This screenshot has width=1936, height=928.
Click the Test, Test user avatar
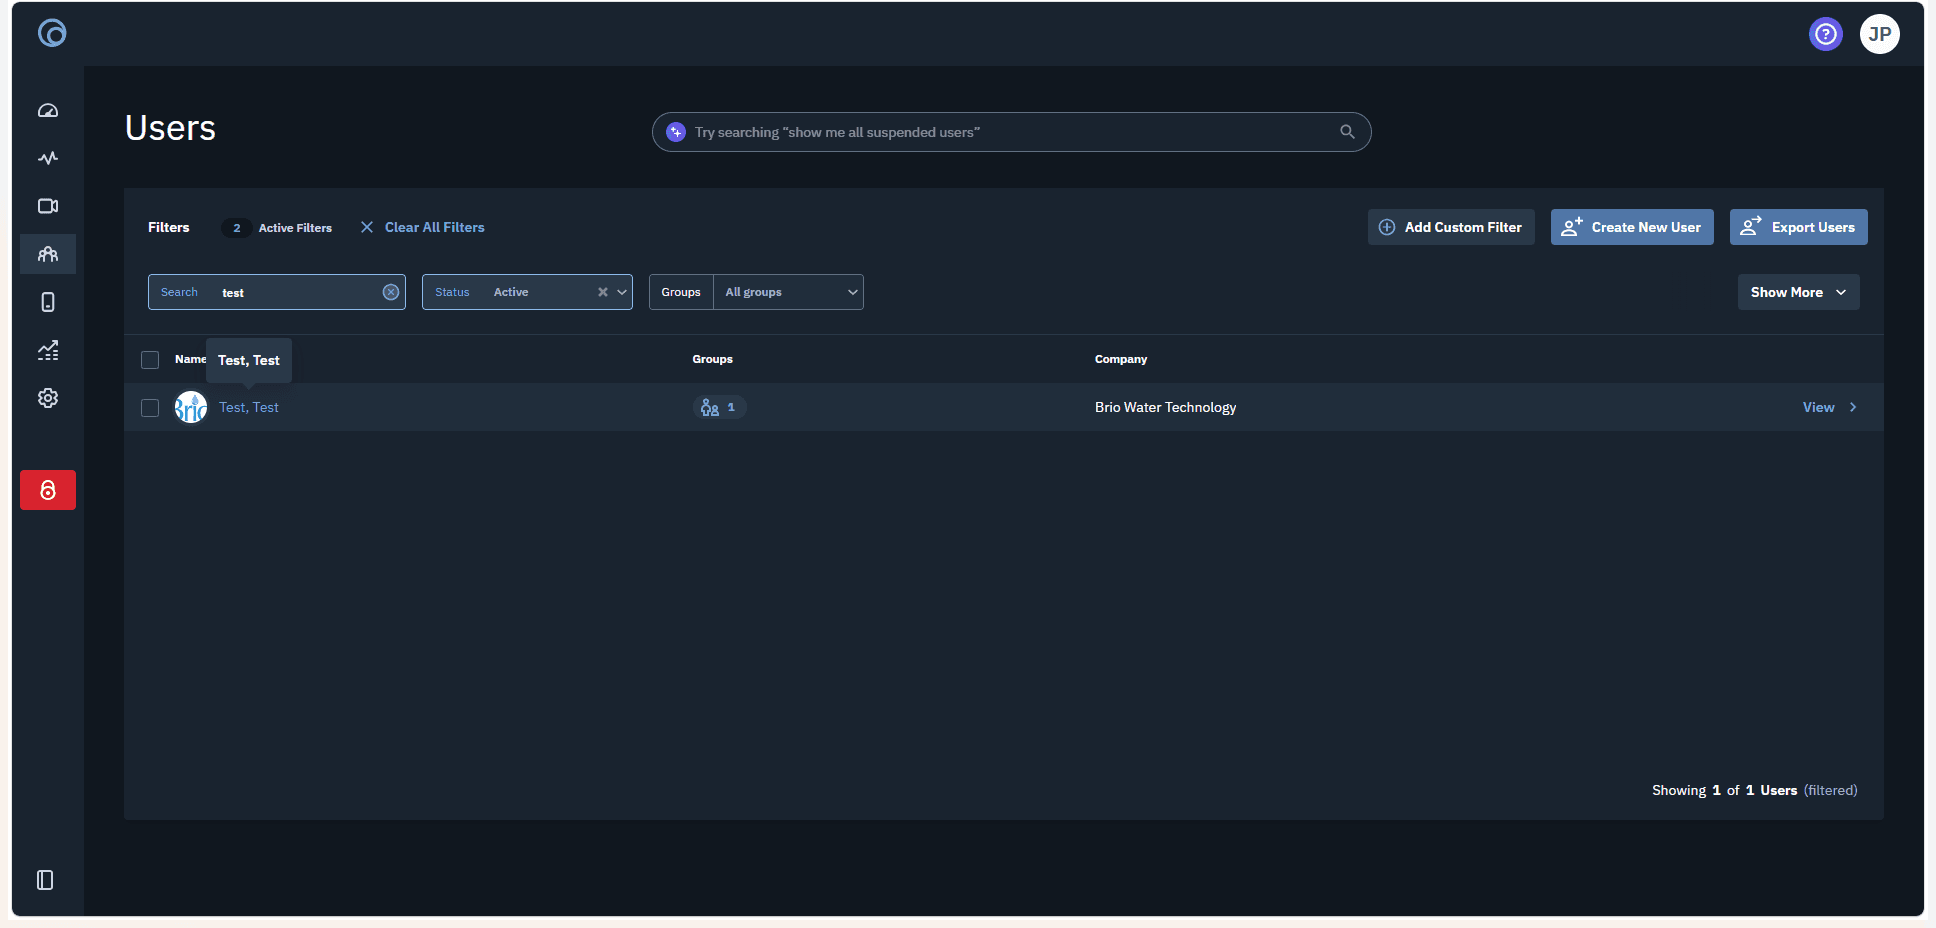pyautogui.click(x=191, y=407)
